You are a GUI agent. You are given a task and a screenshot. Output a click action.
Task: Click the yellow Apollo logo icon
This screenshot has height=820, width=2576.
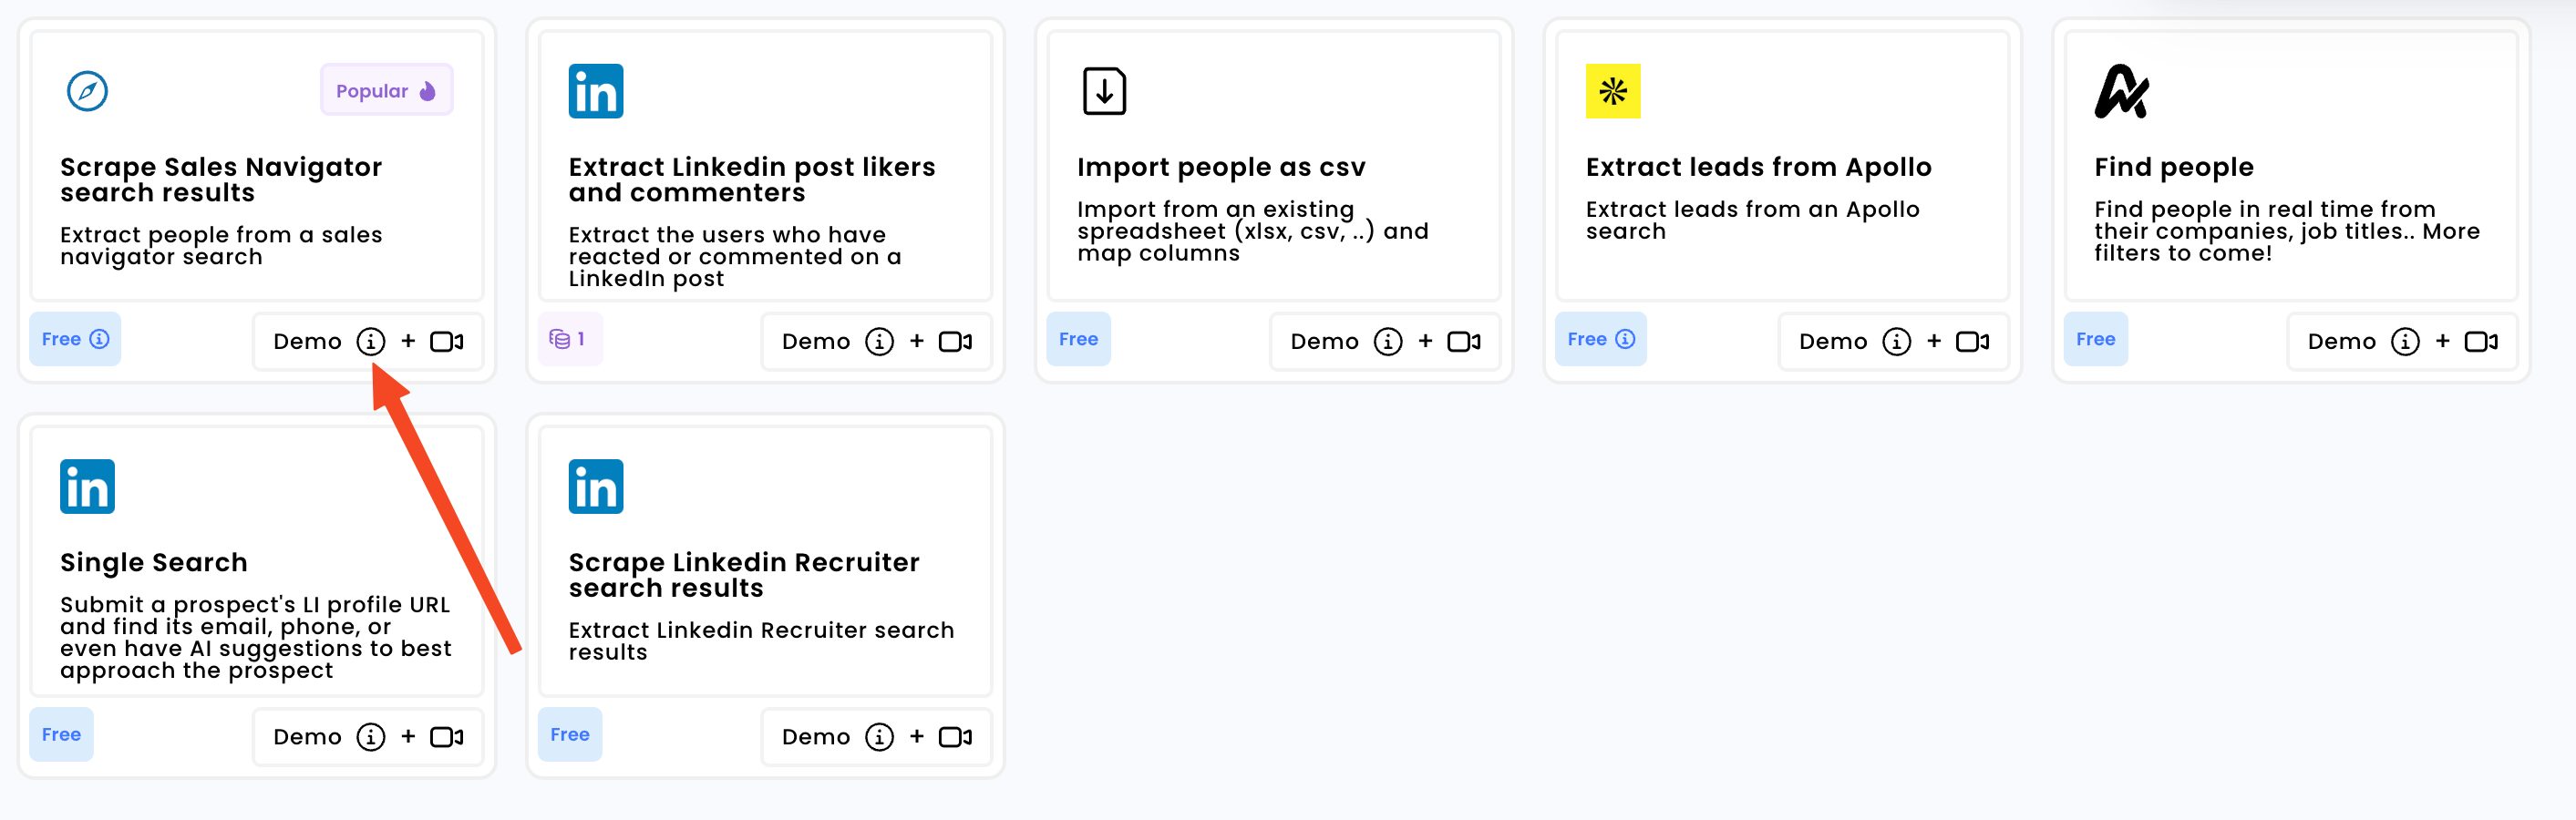click(1613, 91)
